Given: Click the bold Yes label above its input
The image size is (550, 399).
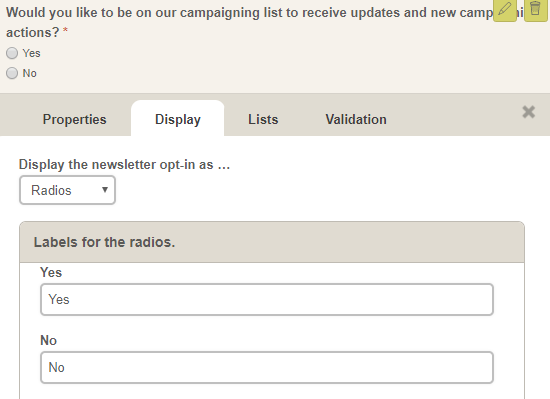Looking at the screenshot, I should tap(51, 272).
